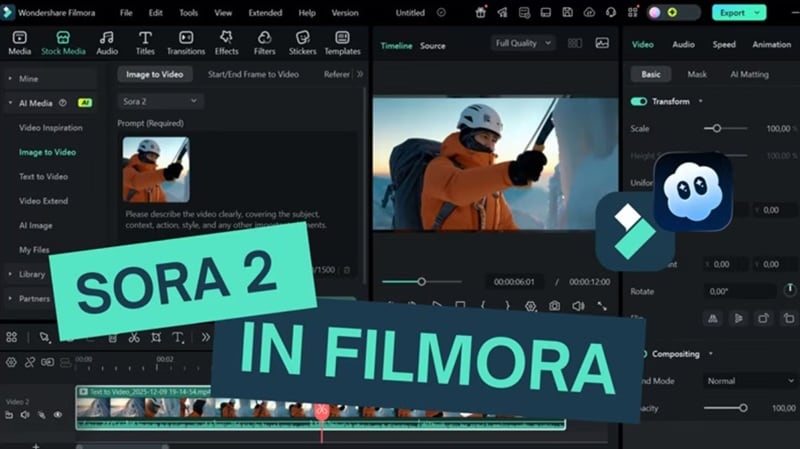This screenshot has height=449, width=800.
Task: Click the flip horizontal icon
Action: click(713, 318)
